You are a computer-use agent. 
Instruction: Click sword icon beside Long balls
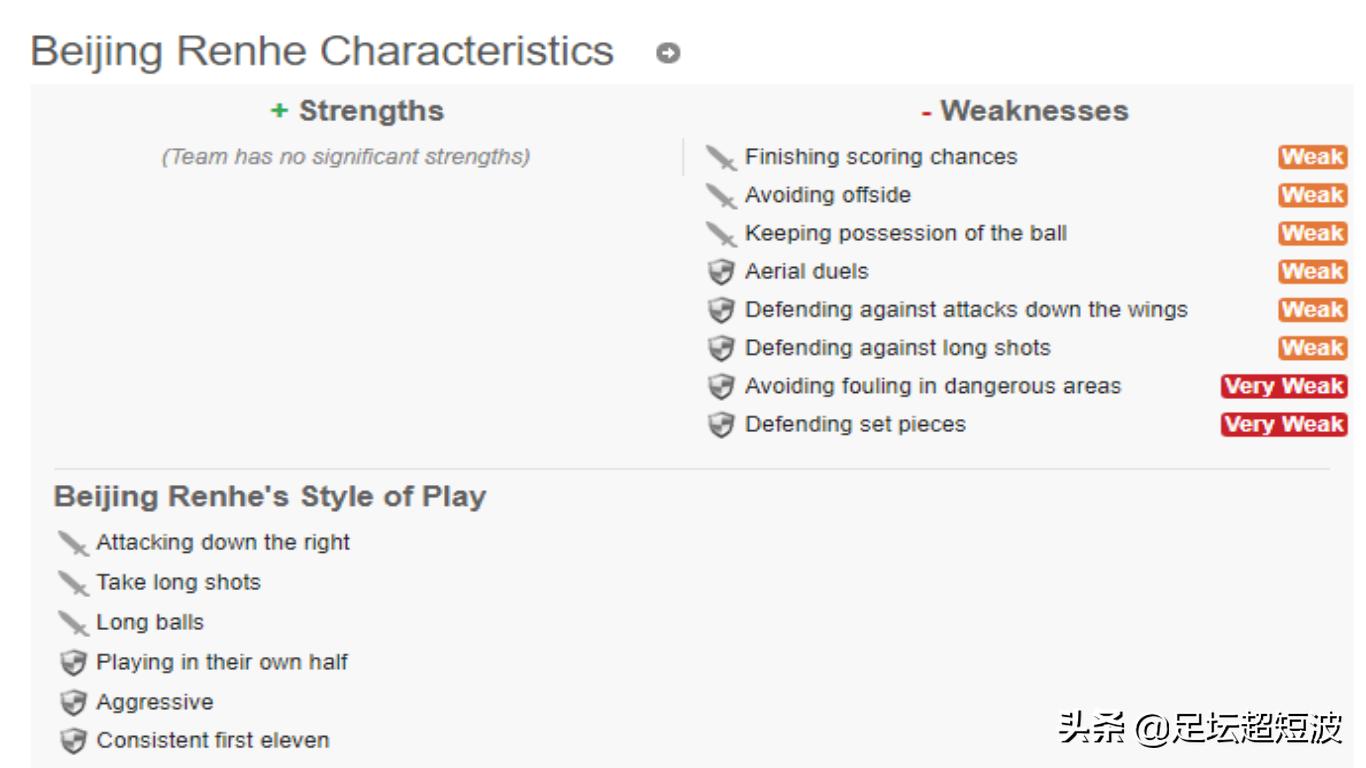(x=73, y=624)
